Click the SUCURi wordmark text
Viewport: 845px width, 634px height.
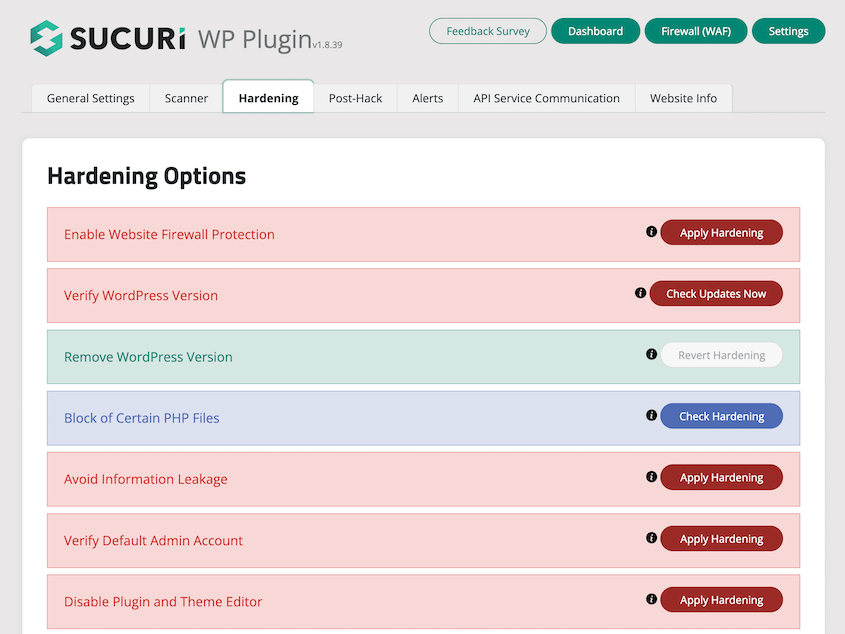[x=128, y=39]
